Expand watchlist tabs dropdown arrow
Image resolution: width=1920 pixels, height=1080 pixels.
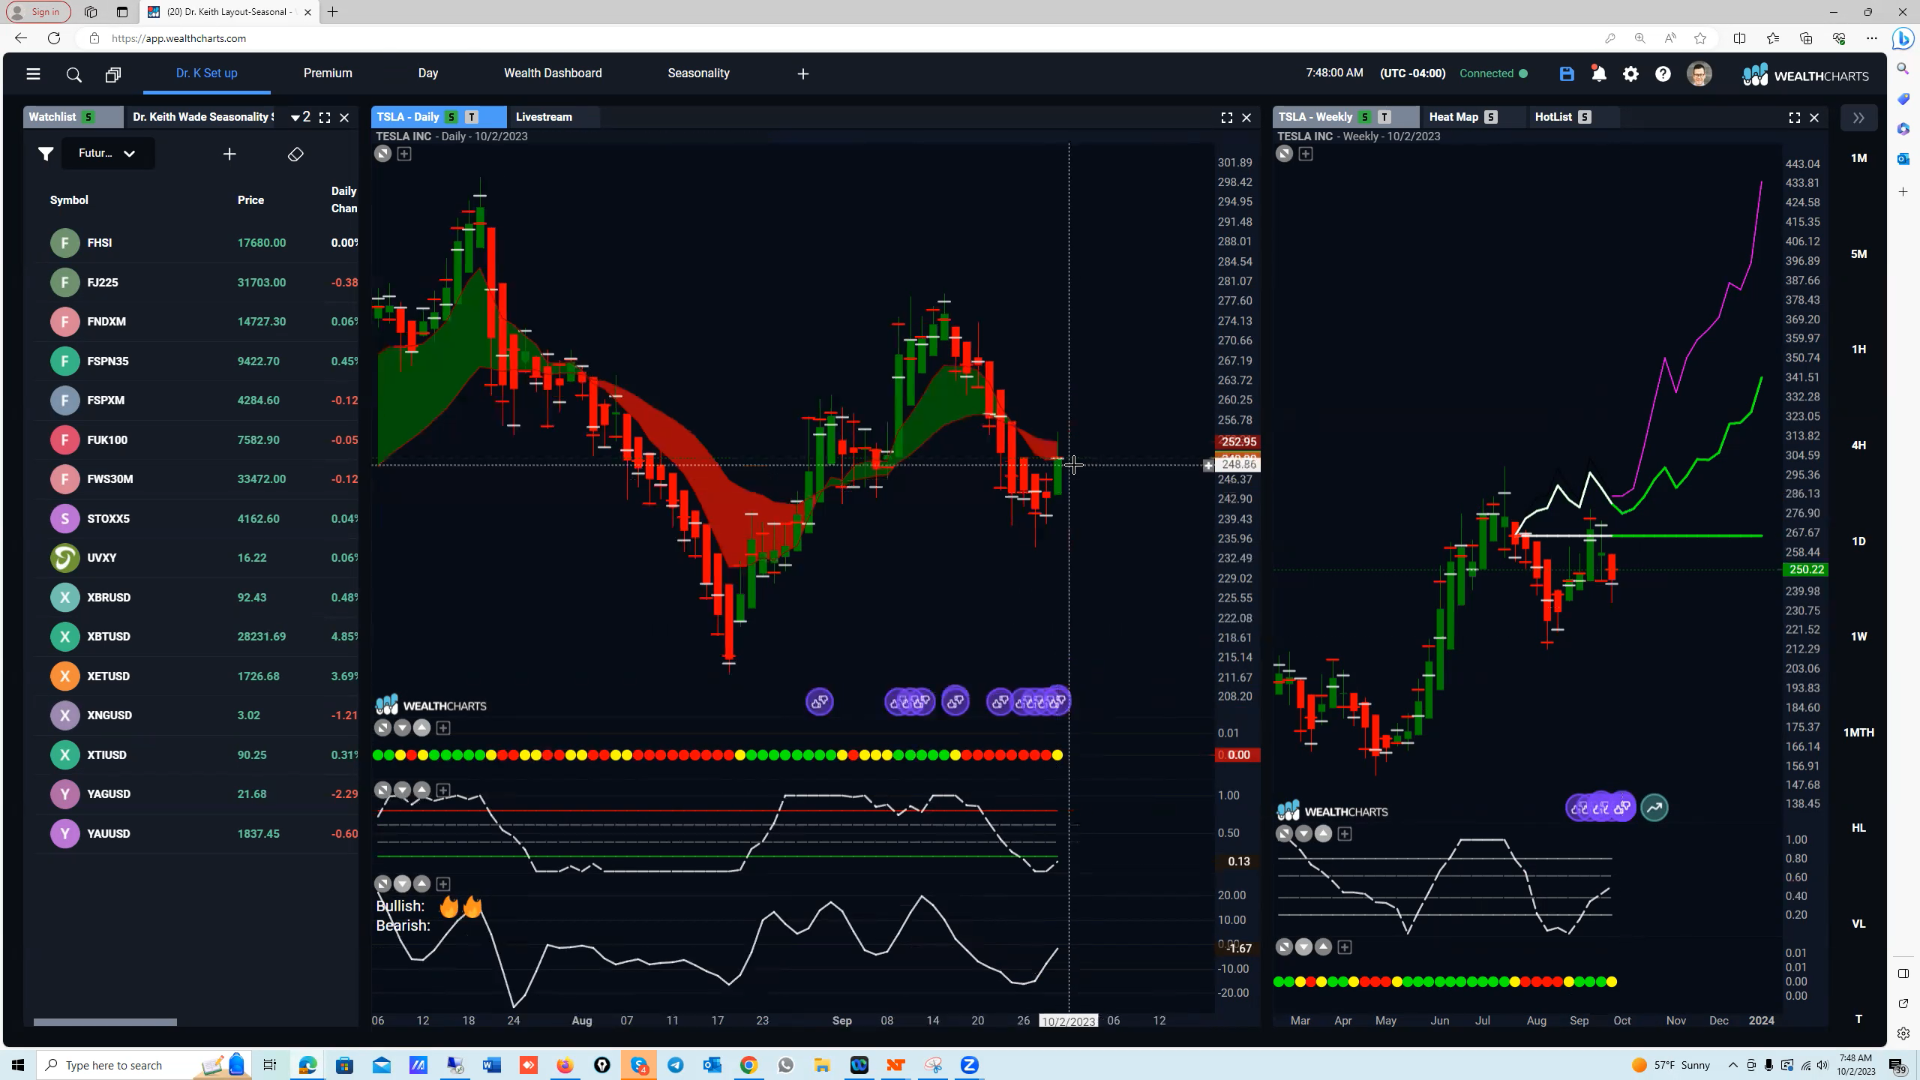click(x=295, y=118)
